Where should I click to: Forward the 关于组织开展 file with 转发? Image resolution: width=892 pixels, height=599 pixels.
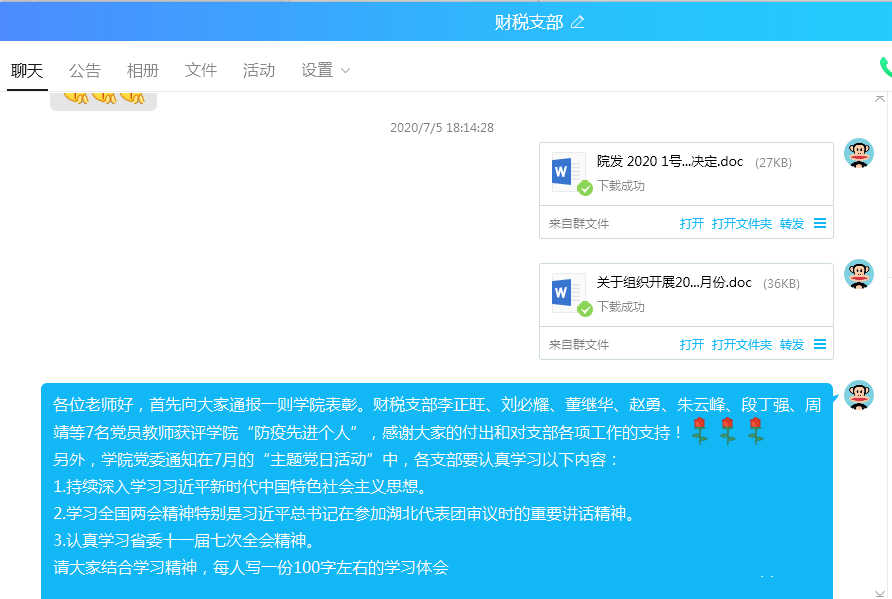(x=792, y=345)
